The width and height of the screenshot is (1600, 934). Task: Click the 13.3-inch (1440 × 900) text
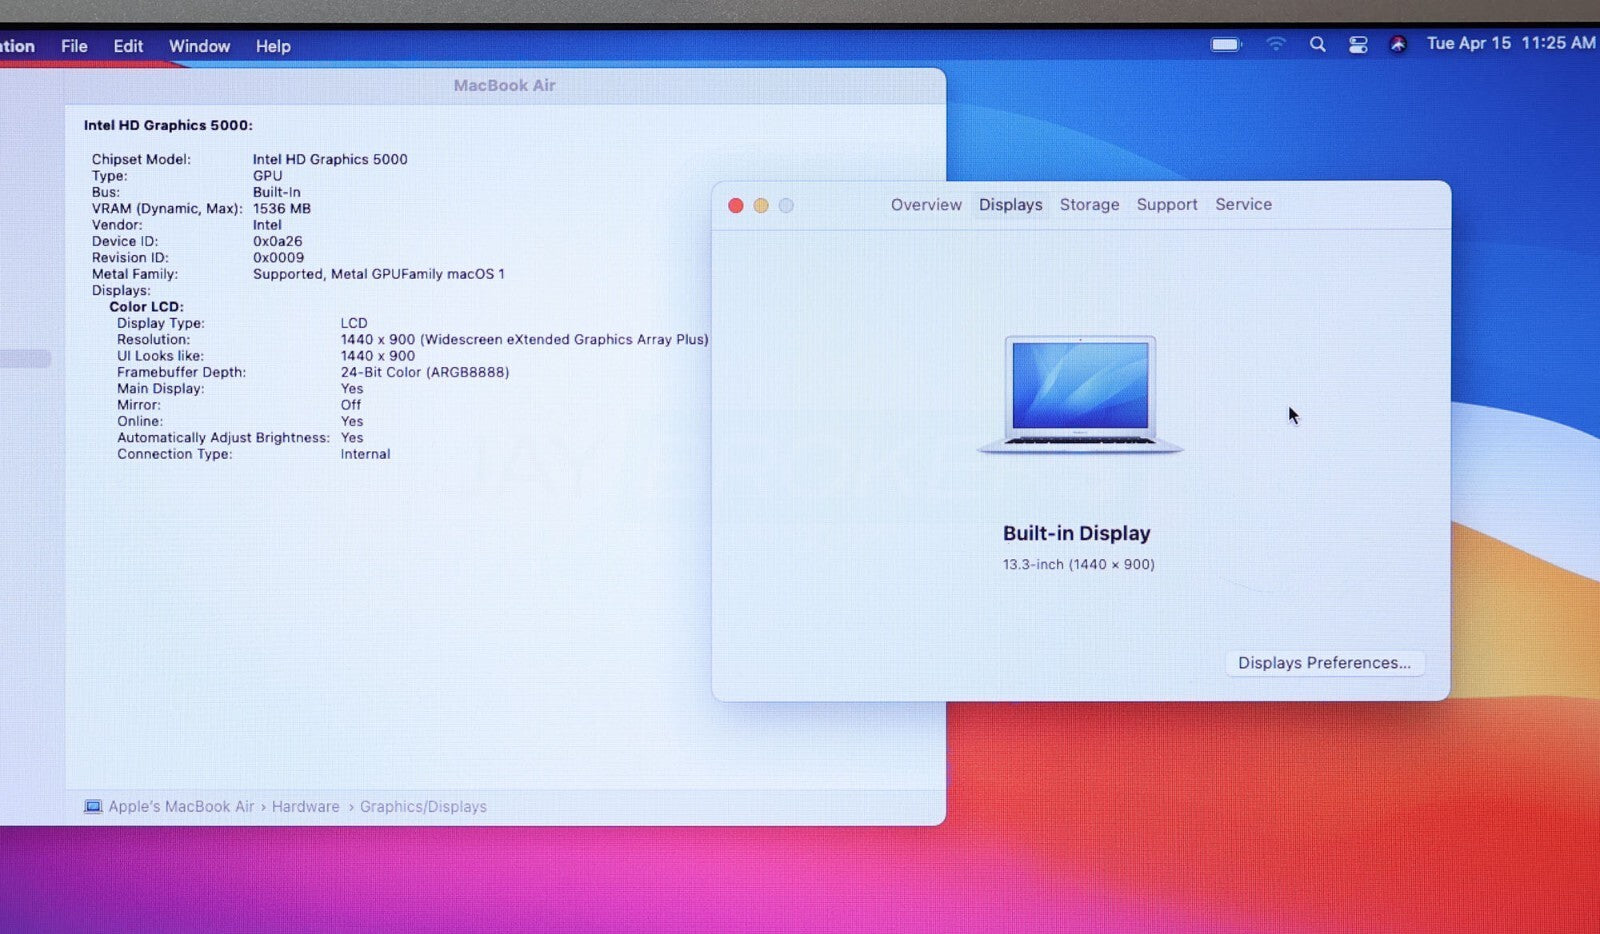[1079, 564]
